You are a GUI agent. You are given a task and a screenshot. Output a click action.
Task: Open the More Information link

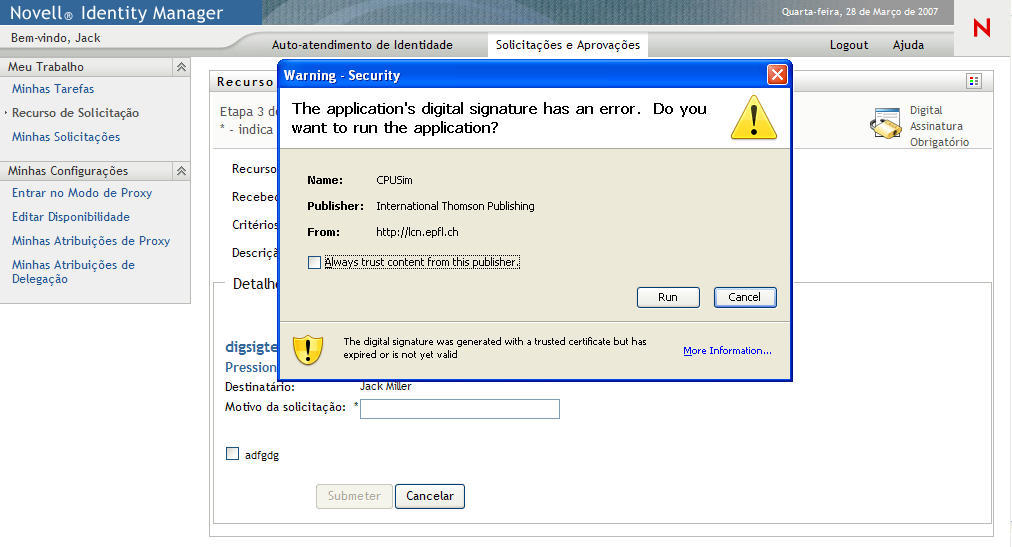coord(727,351)
